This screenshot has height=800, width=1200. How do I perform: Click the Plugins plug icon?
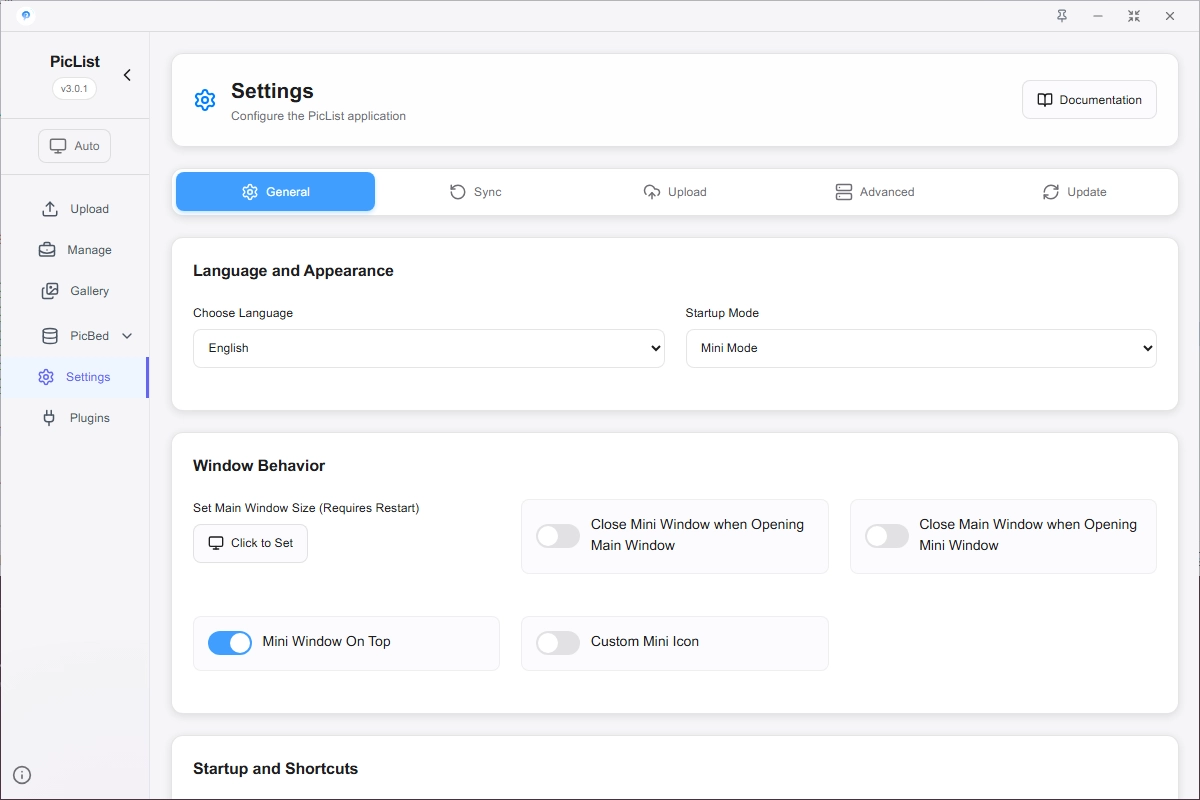pyautogui.click(x=49, y=418)
